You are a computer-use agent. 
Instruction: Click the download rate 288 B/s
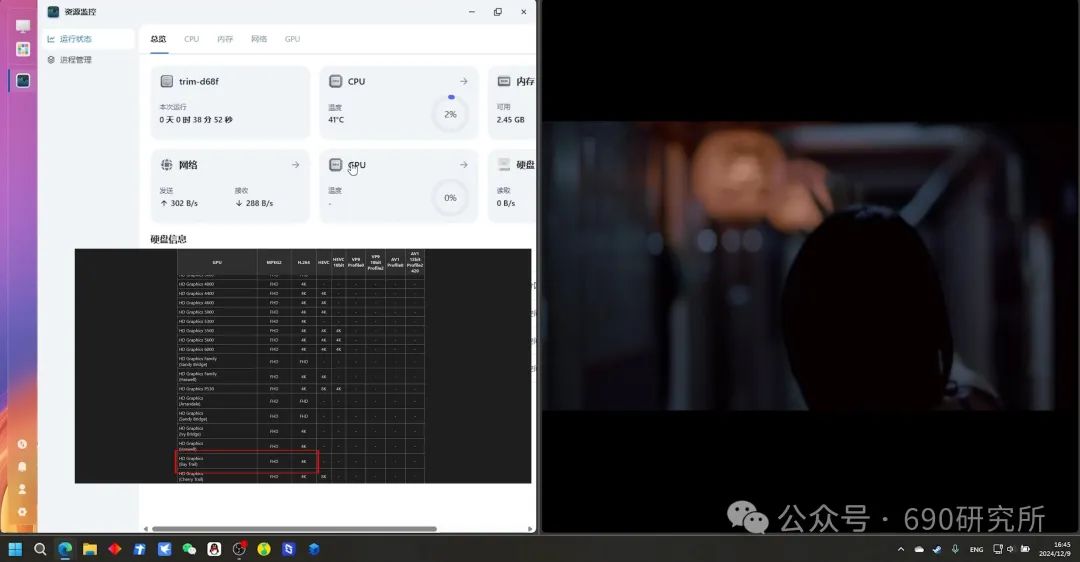[x=254, y=203]
